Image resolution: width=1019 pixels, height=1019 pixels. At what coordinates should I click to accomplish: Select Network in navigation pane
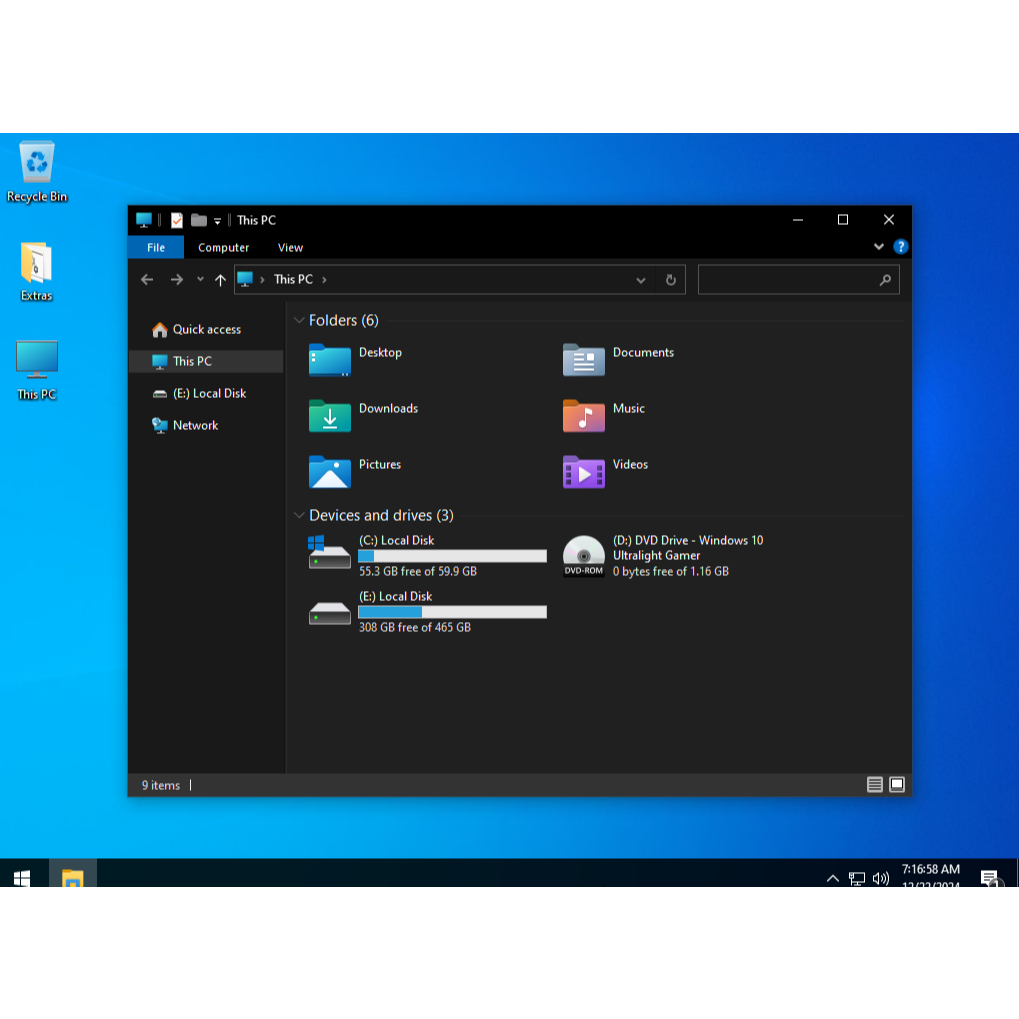click(x=207, y=425)
